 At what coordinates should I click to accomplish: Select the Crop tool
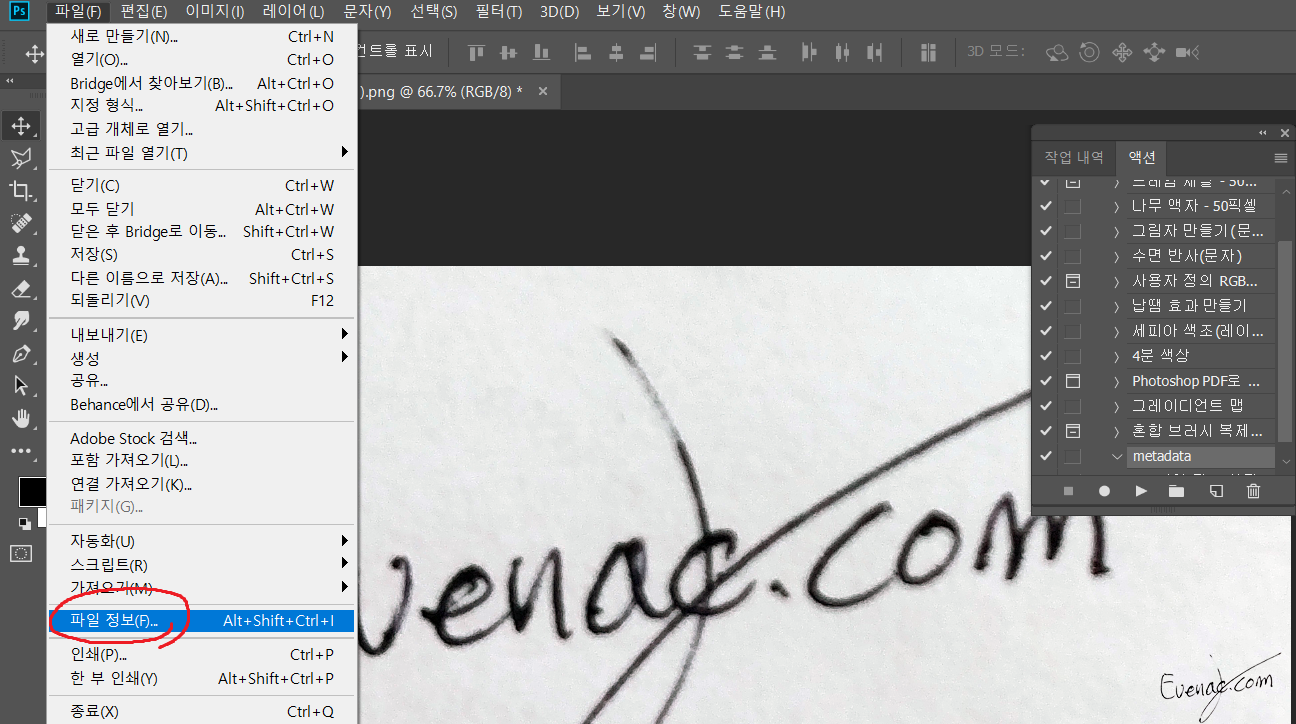(21, 191)
